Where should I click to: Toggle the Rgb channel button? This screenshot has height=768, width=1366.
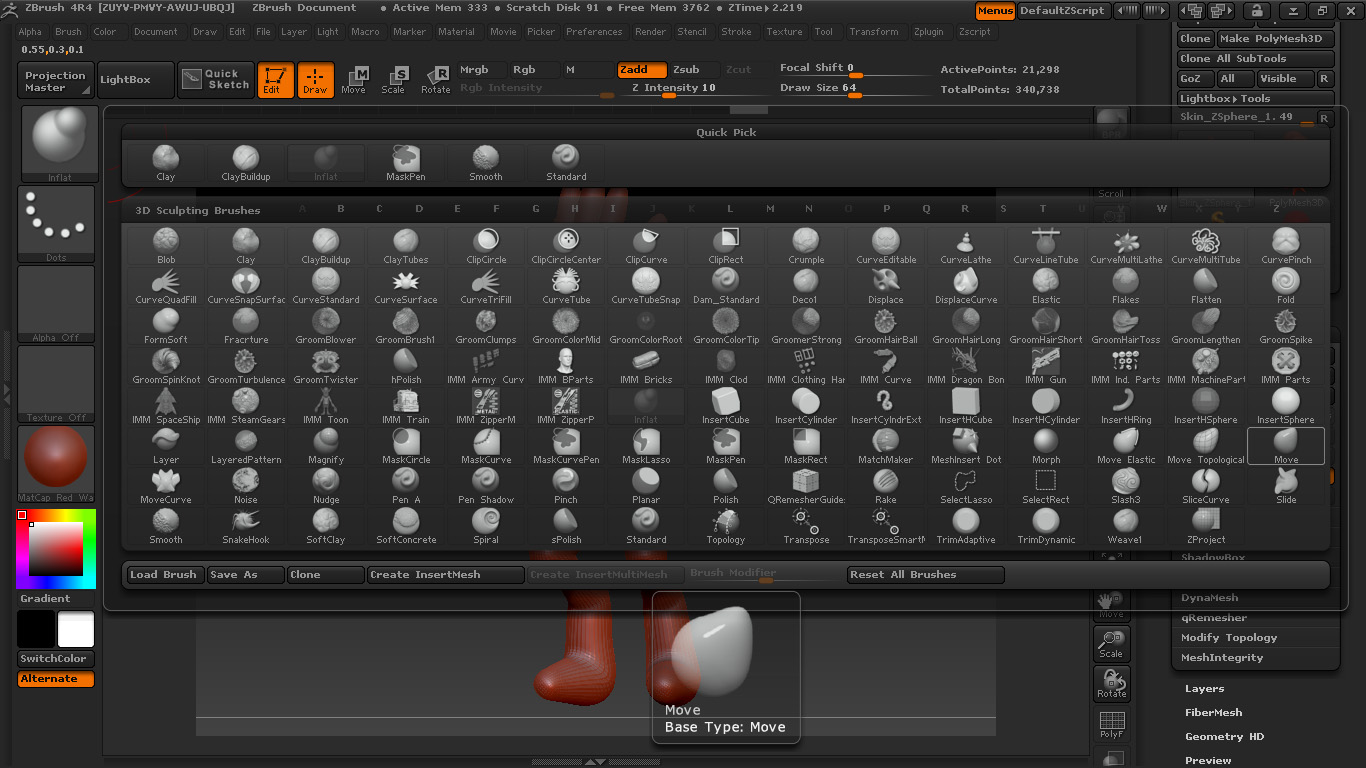533,70
